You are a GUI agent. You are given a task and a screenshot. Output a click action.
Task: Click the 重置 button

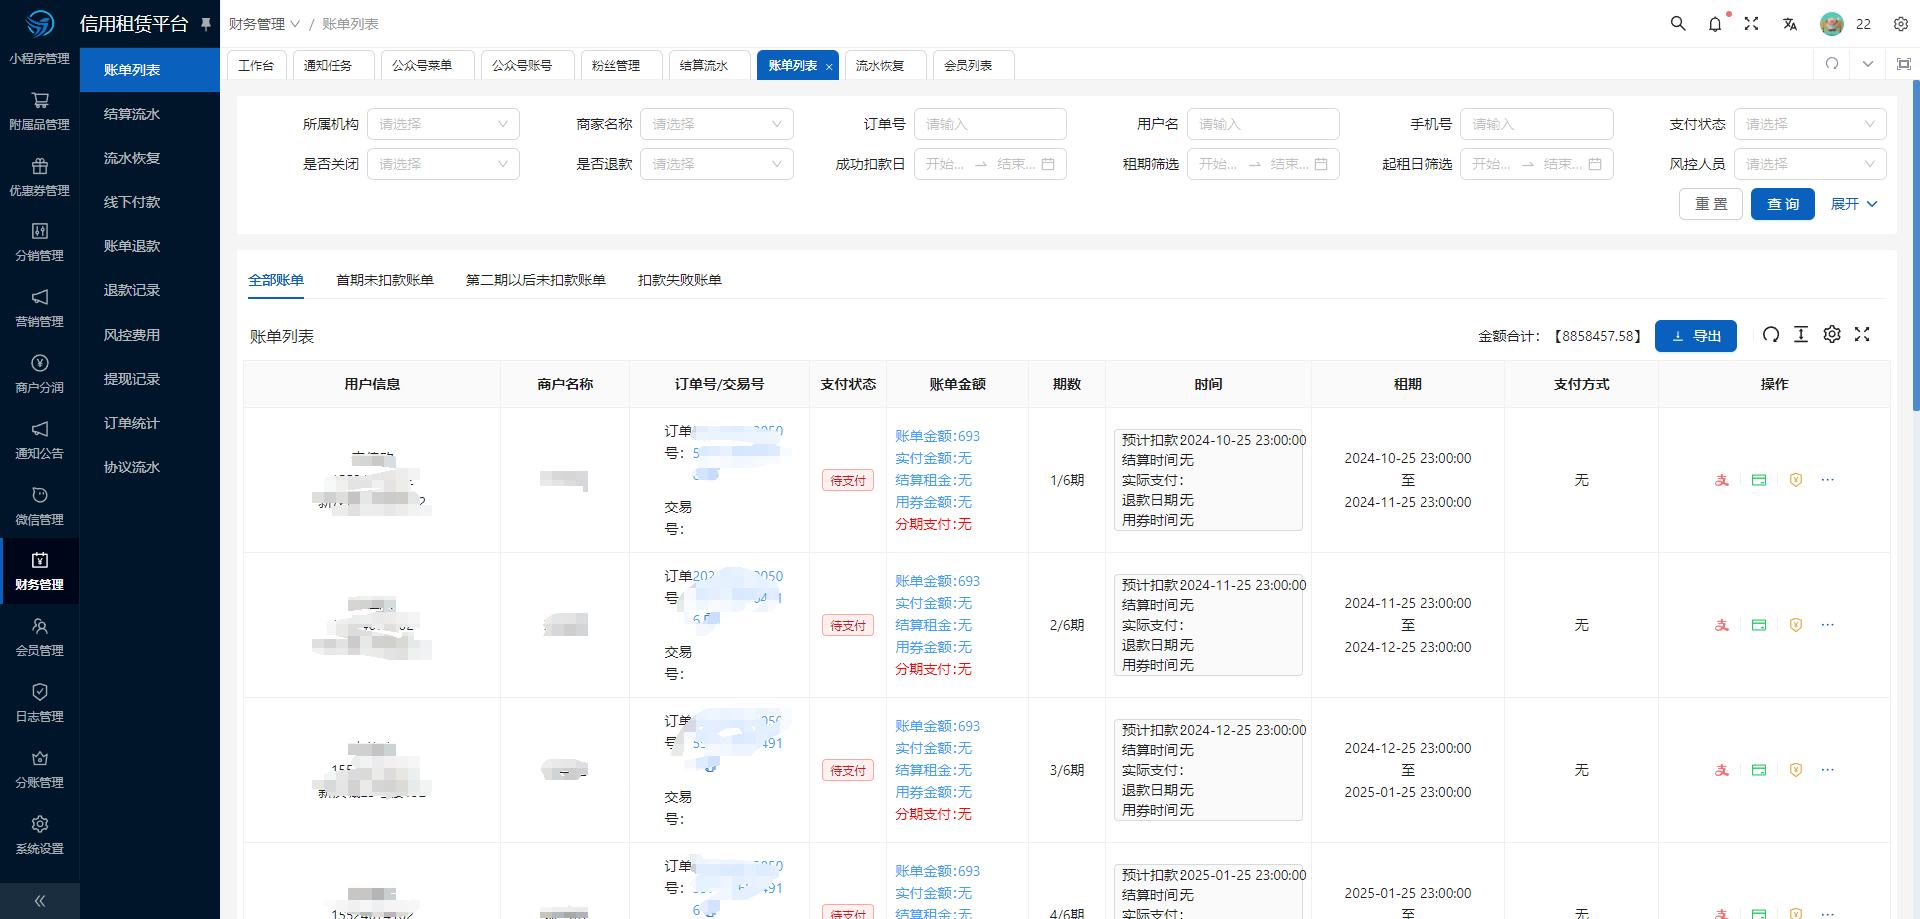(x=1711, y=204)
